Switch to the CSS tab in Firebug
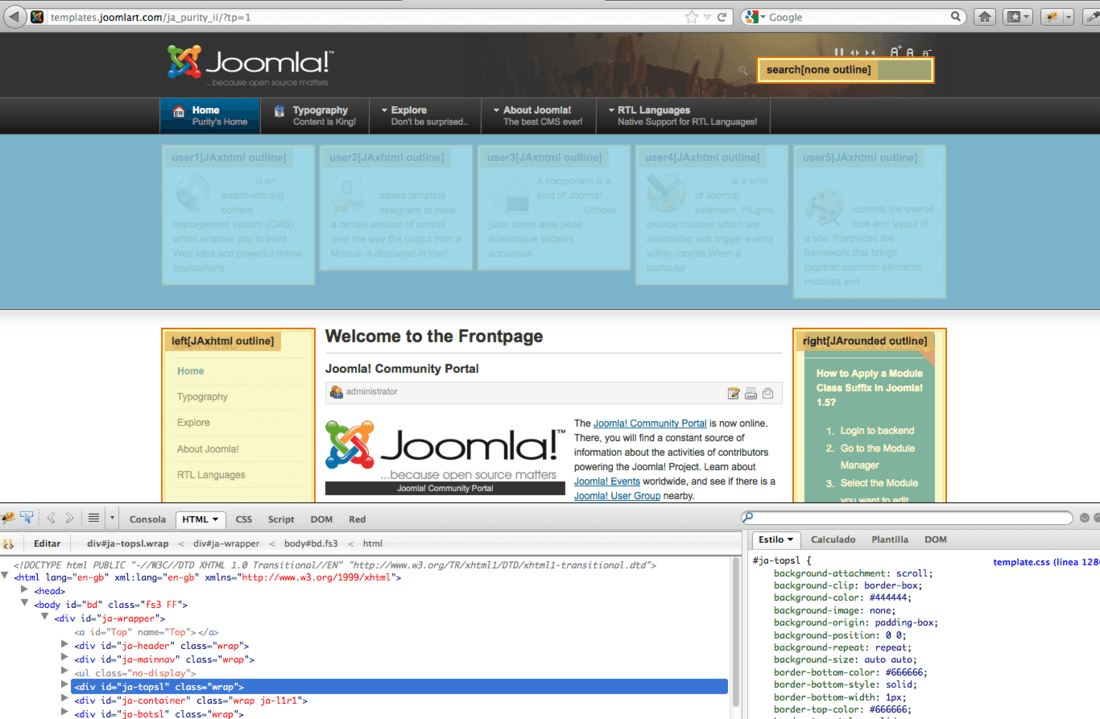Screen dimensions: 1100x719 (x=243, y=520)
